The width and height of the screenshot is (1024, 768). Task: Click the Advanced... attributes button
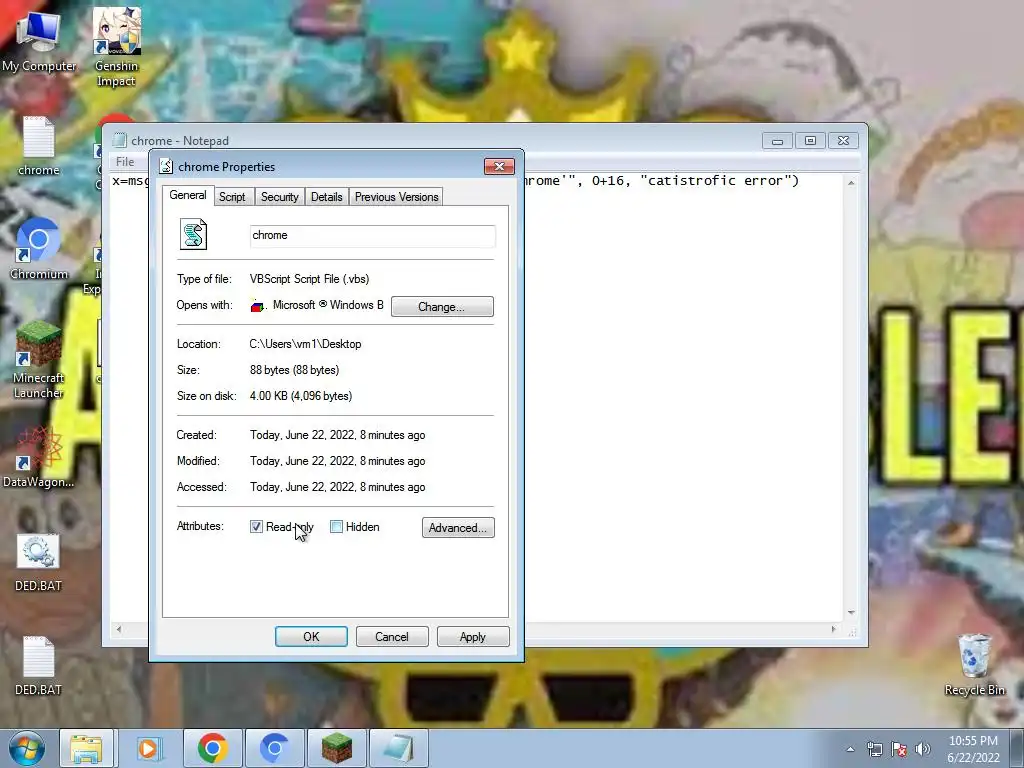point(458,528)
